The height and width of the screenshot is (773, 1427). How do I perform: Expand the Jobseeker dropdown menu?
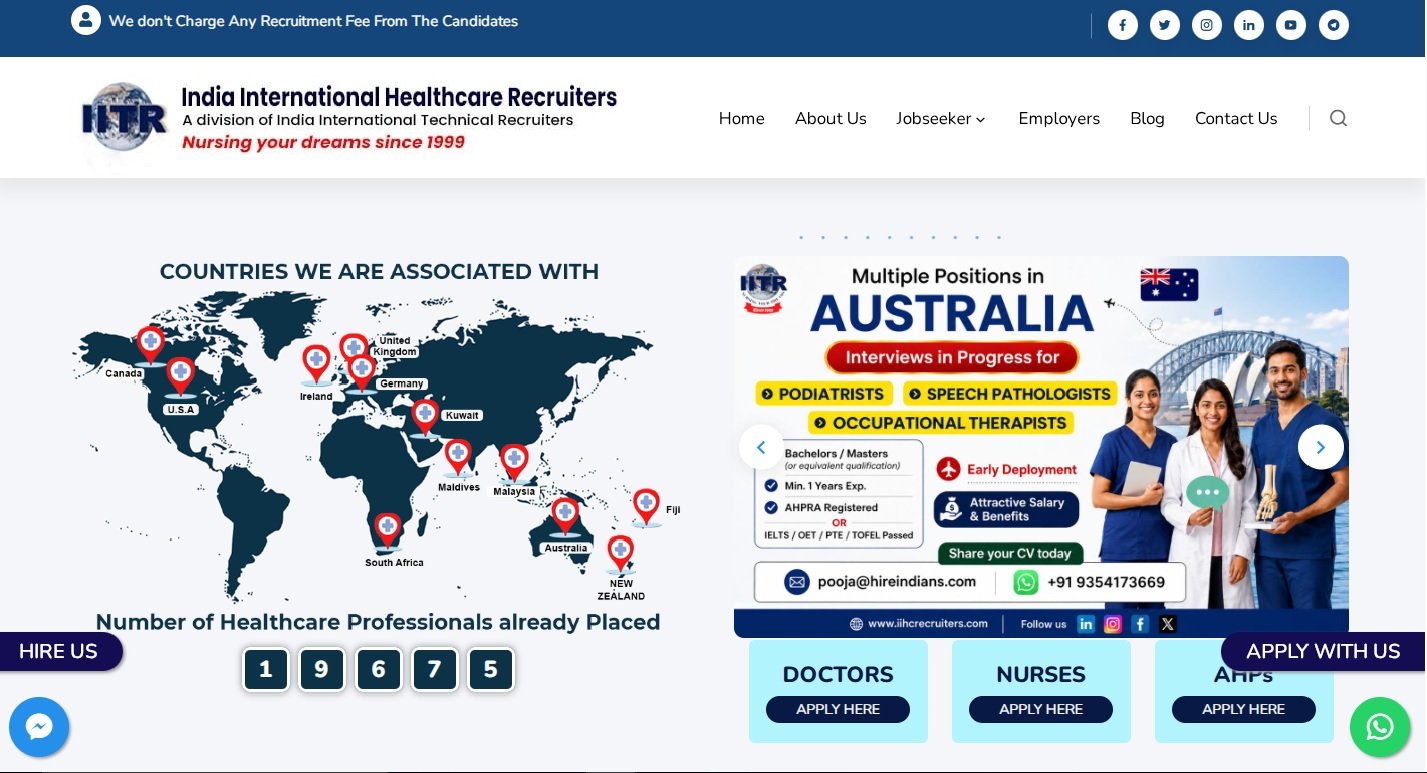click(941, 118)
